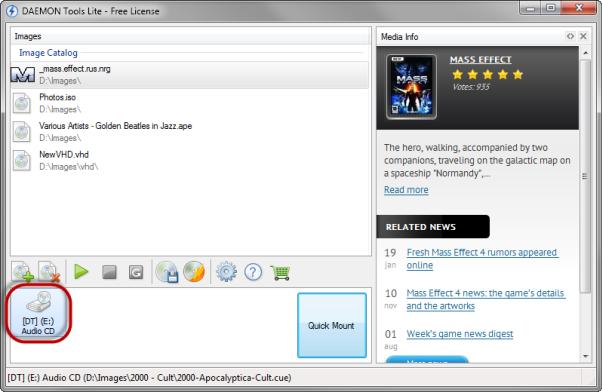Click the DAEMON Tools lightning title icon

(x=12, y=11)
